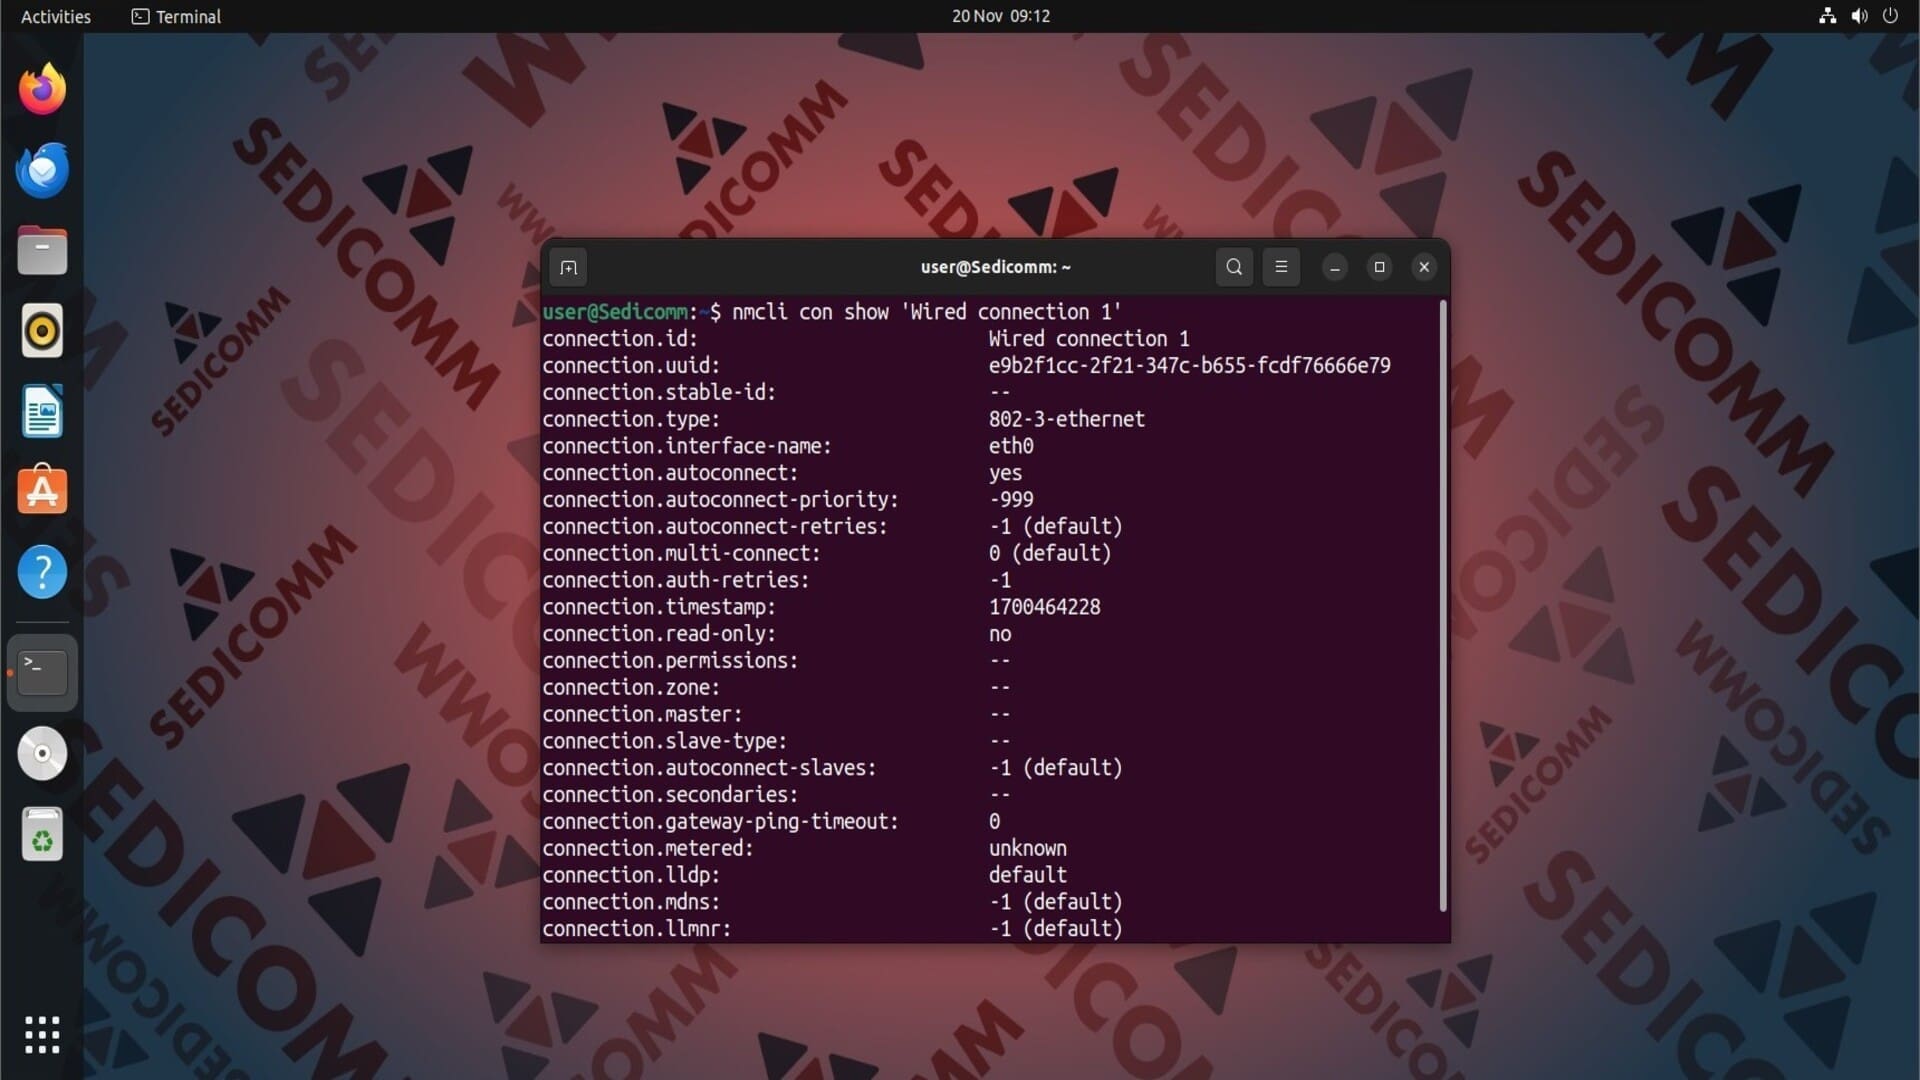Open the disc media dock icon
Image resolution: width=1920 pixels, height=1080 pixels.
pos(42,754)
